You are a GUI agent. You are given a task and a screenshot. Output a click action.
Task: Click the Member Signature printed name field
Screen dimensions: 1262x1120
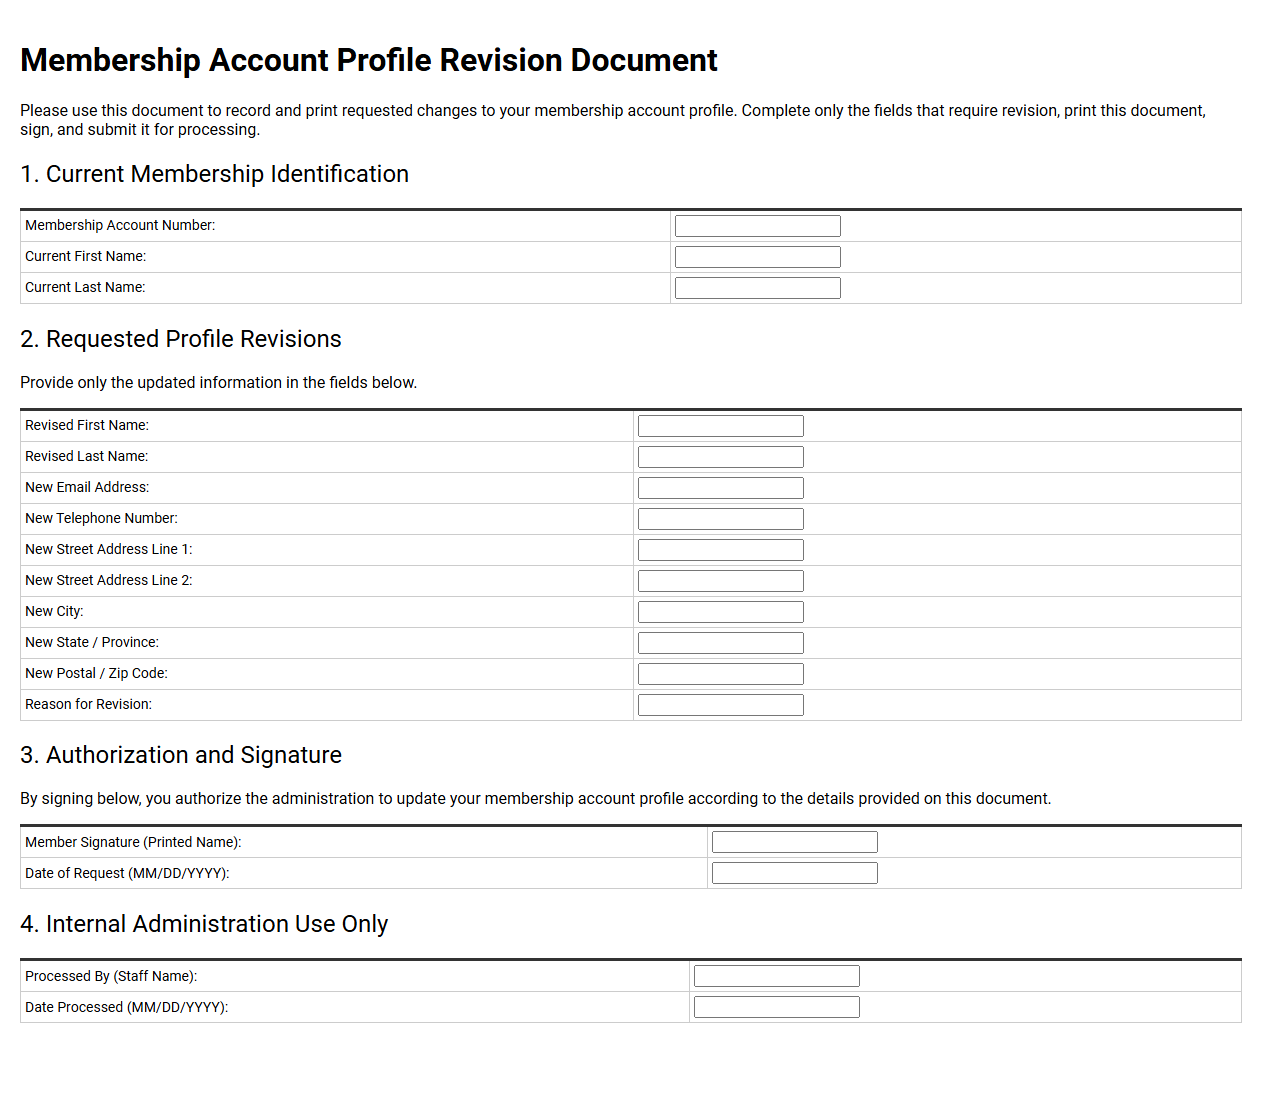[795, 842]
